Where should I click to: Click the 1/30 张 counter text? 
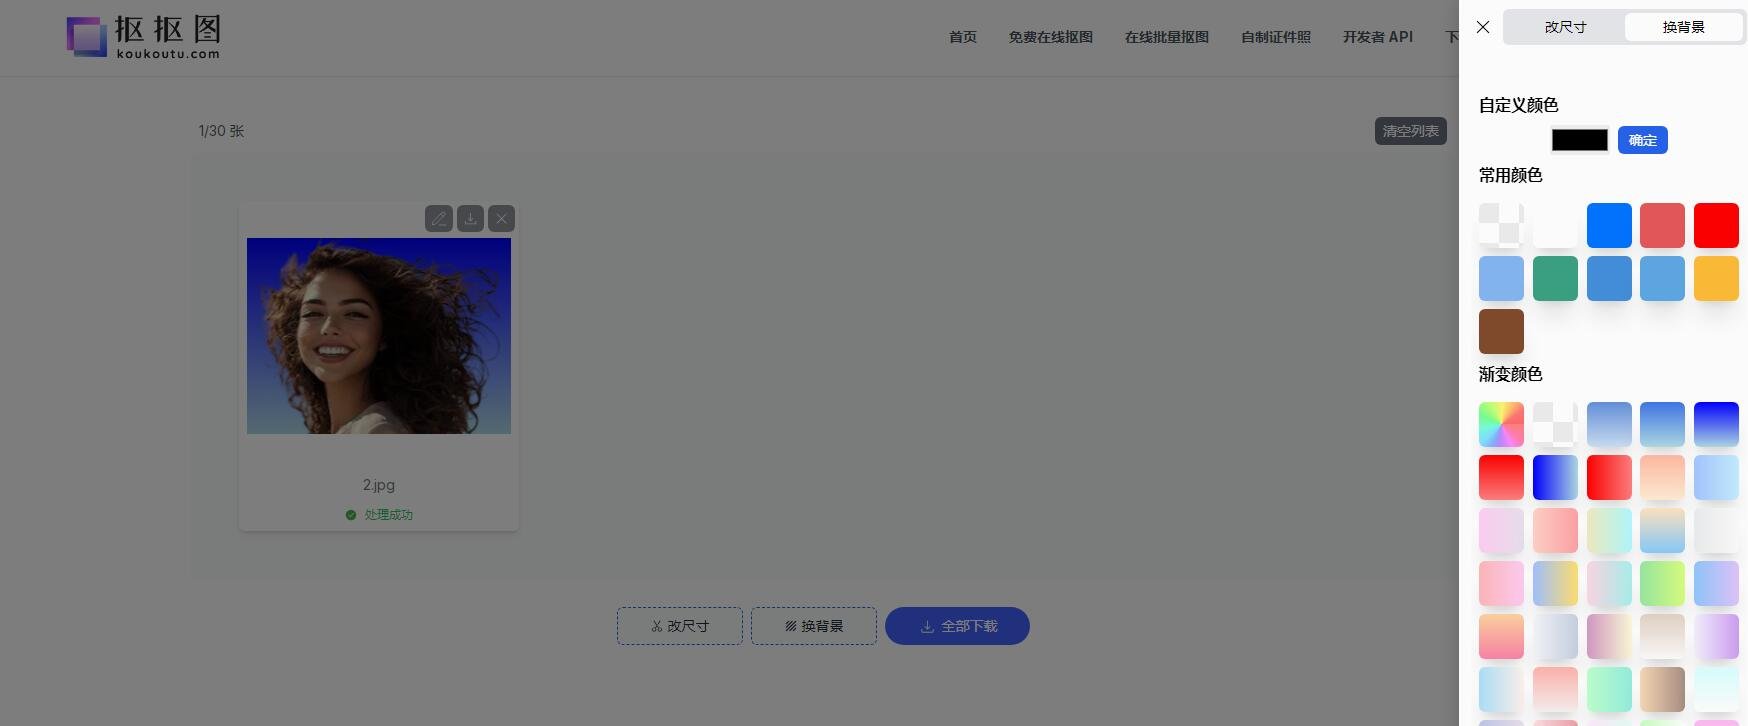tap(221, 131)
